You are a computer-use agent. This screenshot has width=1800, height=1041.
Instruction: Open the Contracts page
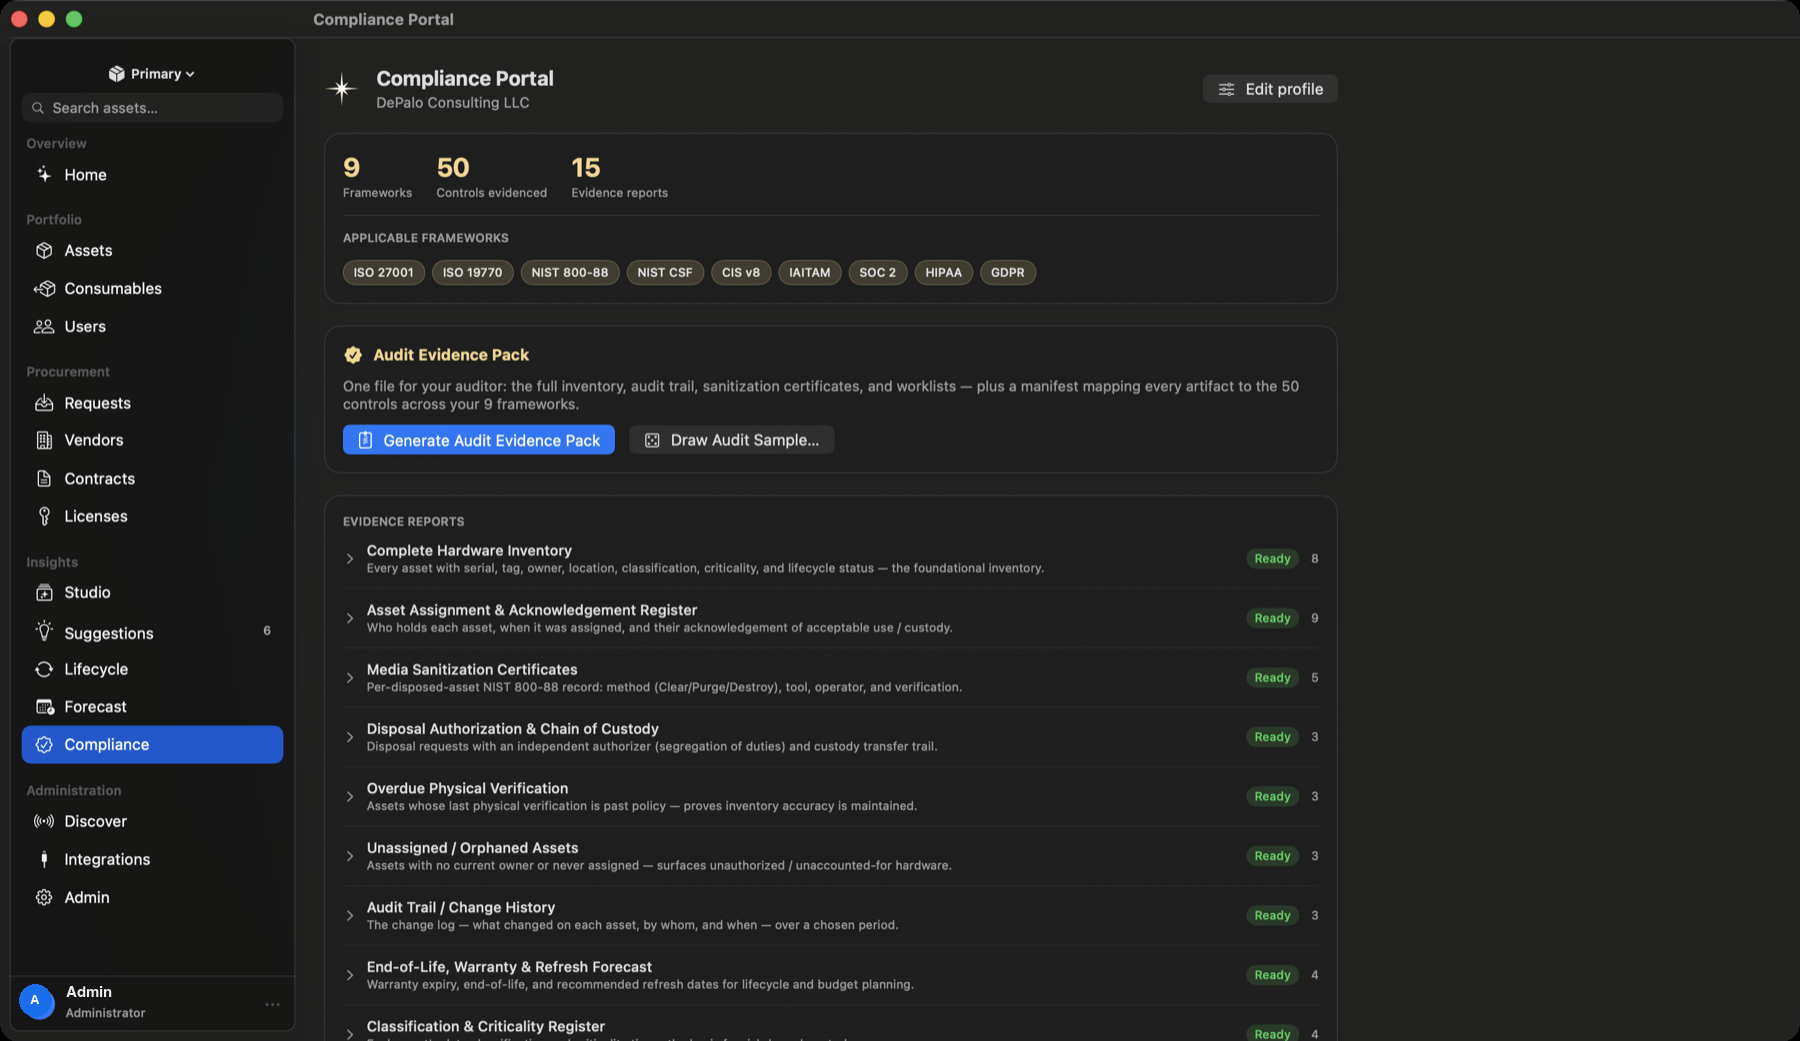152,478
